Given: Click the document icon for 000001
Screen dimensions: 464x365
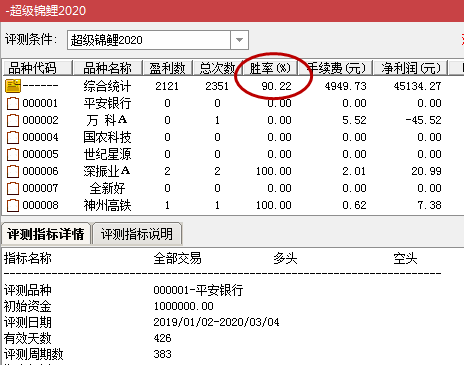Looking at the screenshot, I should point(13,103).
